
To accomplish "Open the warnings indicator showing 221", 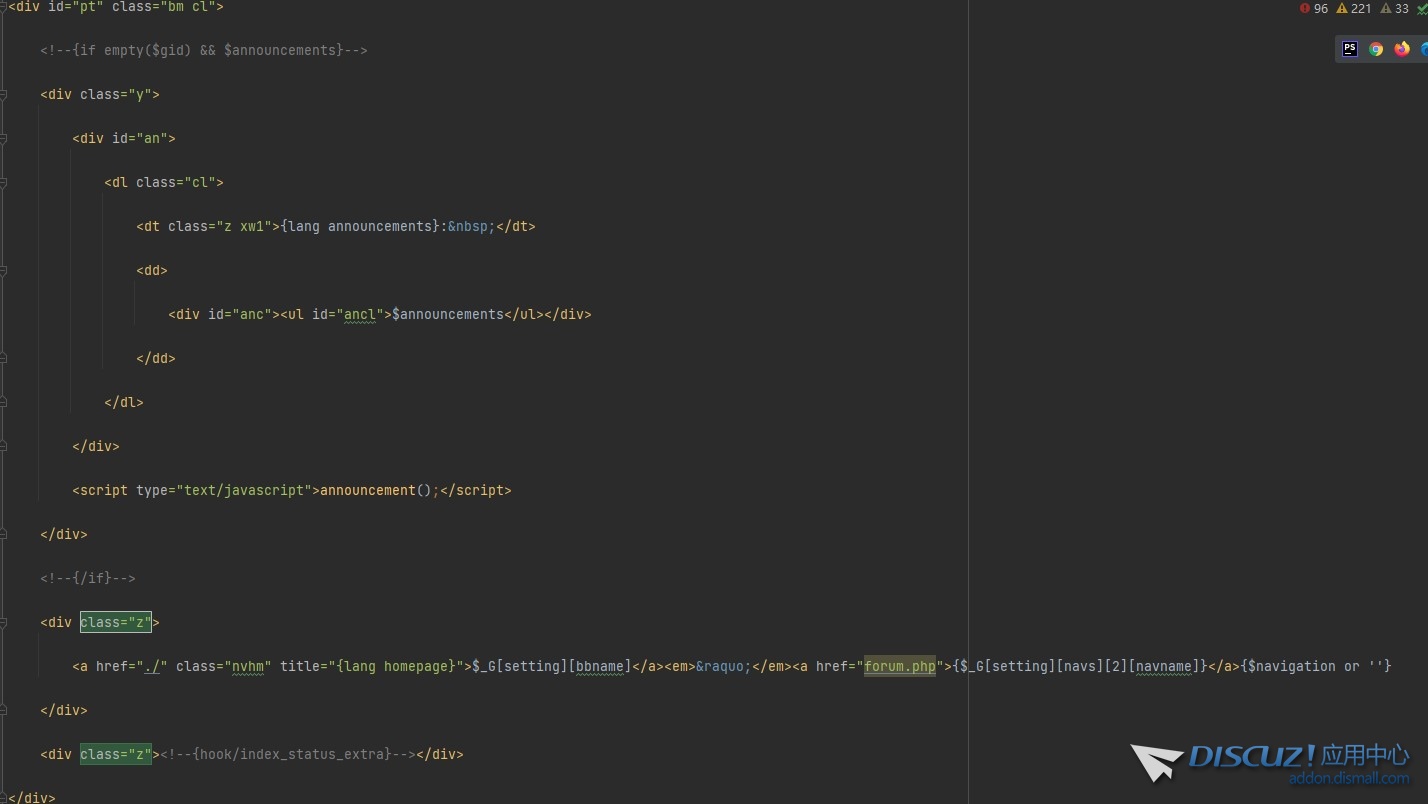I will (x=1354, y=8).
